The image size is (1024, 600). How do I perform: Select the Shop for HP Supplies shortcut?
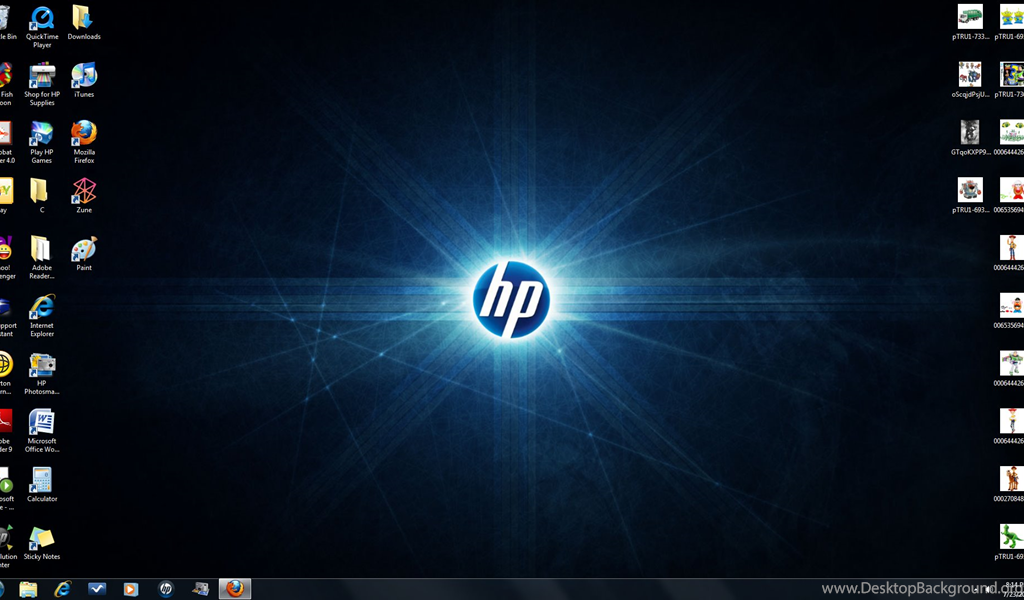pos(42,84)
